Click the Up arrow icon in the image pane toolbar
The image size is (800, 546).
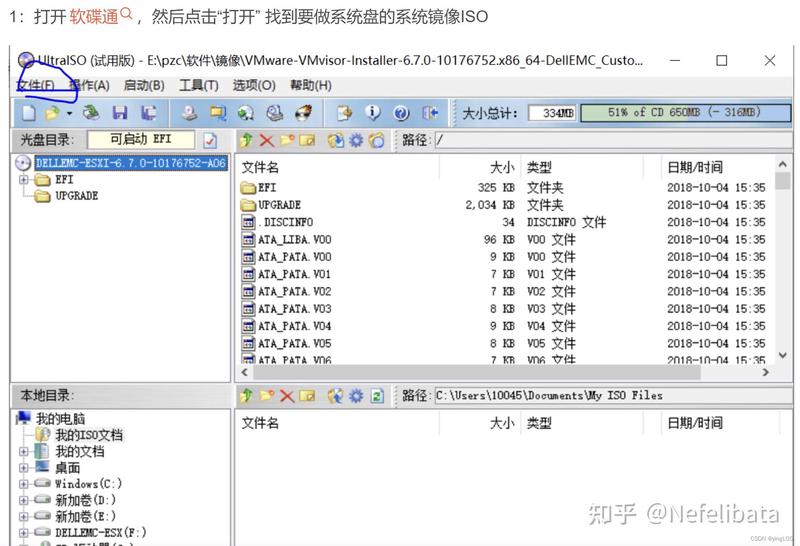point(246,140)
